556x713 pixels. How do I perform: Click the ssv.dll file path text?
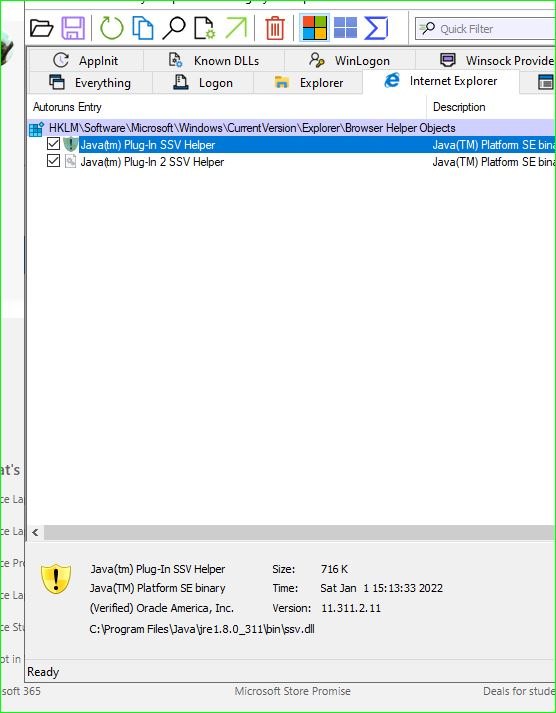202,629
